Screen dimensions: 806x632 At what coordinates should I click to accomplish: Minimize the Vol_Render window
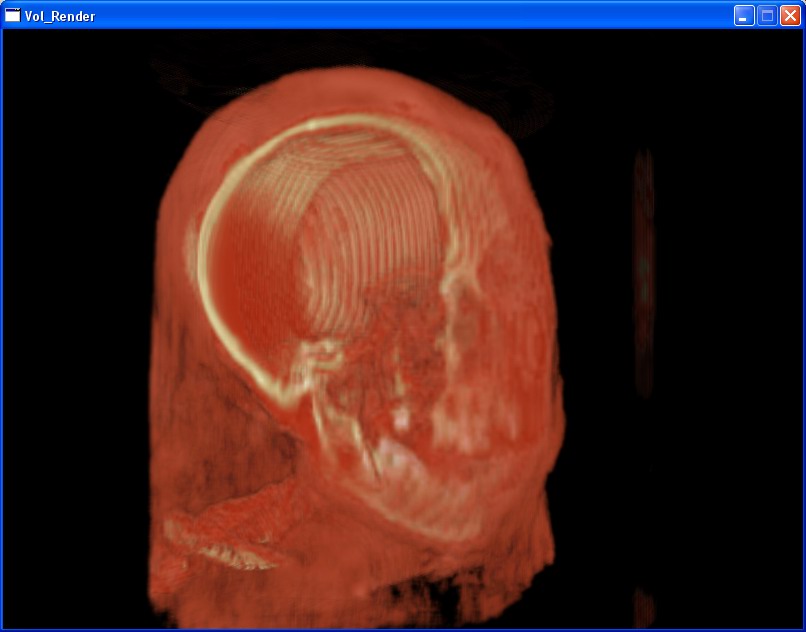[744, 15]
